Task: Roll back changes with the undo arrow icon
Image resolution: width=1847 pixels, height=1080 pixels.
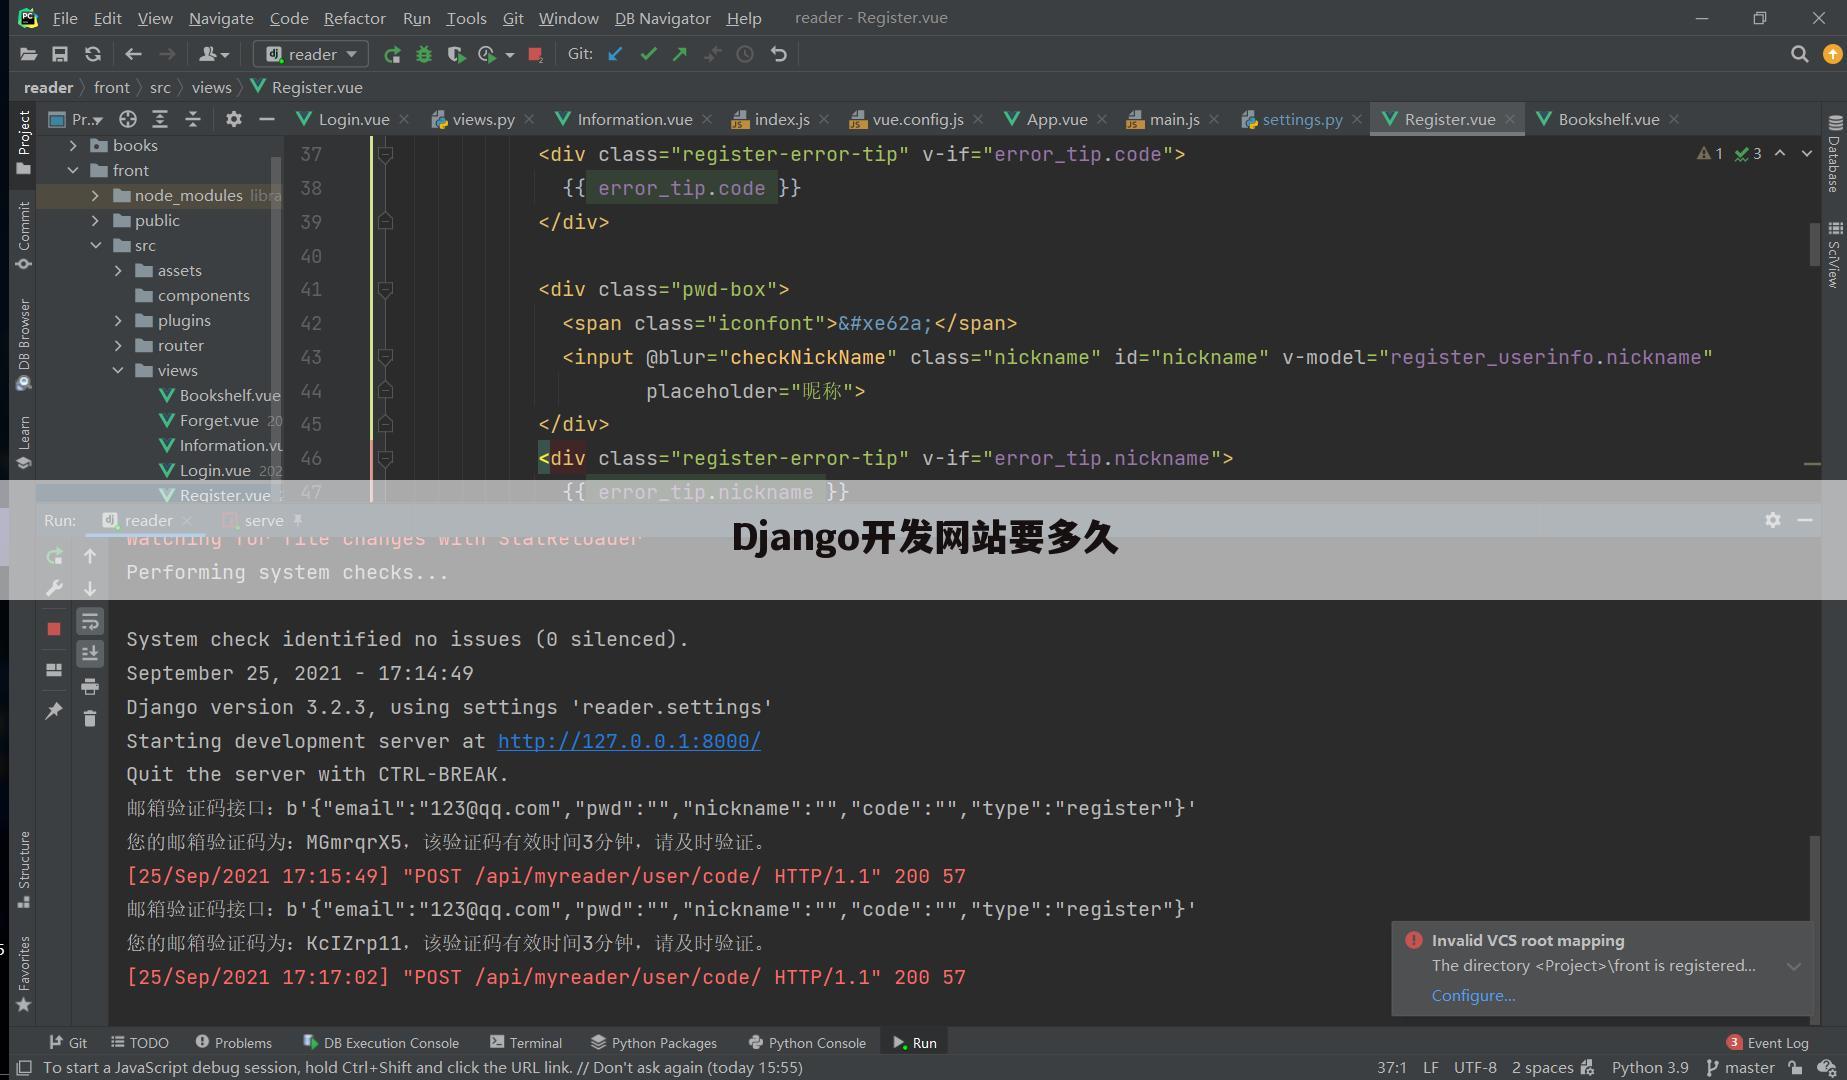Action: (x=779, y=54)
